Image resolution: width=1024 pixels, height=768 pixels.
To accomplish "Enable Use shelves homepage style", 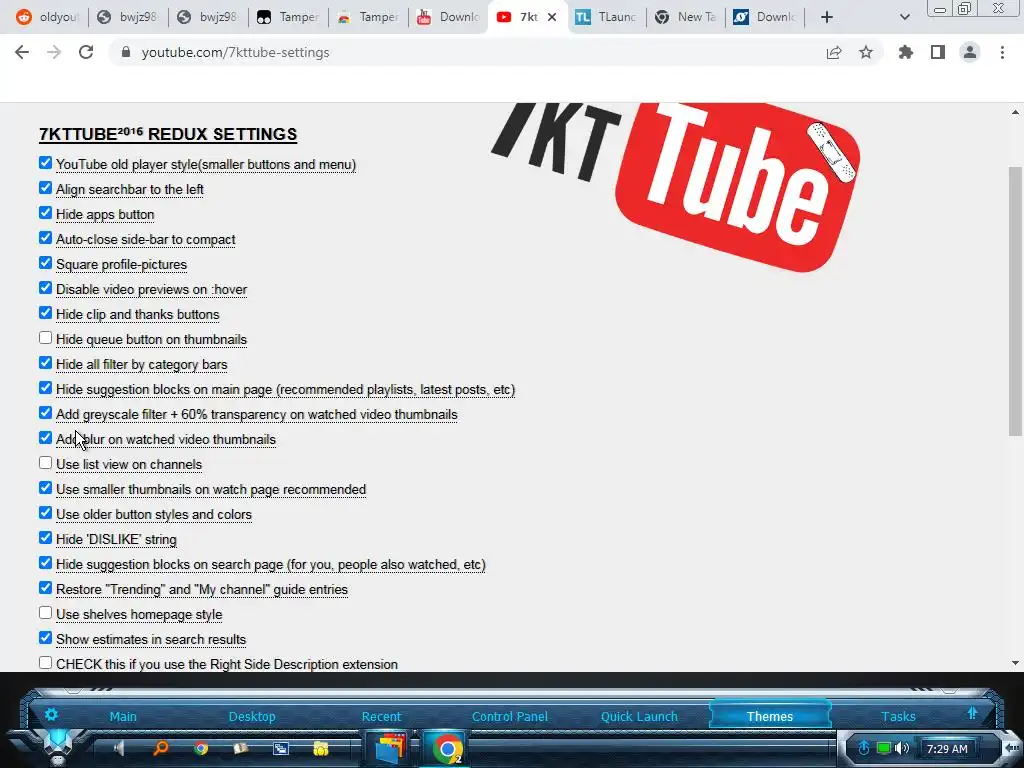I will tap(45, 613).
